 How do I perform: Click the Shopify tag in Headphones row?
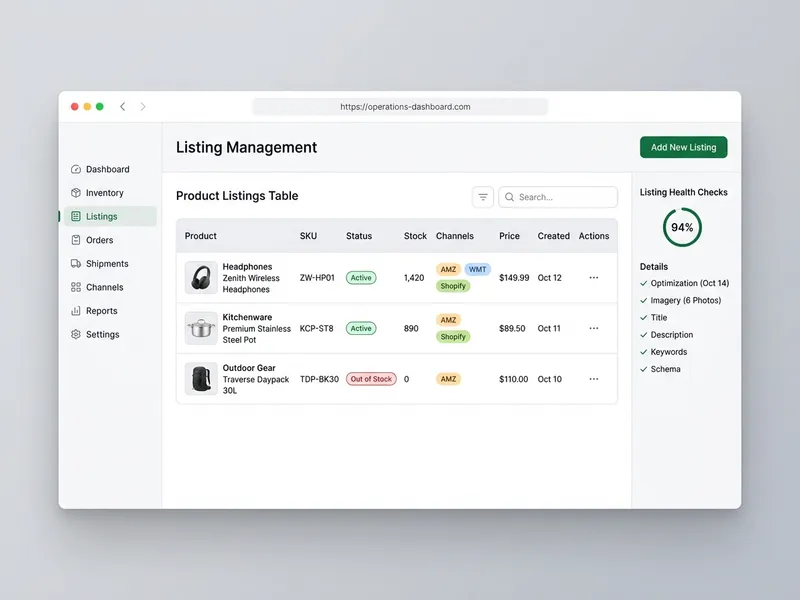tap(453, 286)
